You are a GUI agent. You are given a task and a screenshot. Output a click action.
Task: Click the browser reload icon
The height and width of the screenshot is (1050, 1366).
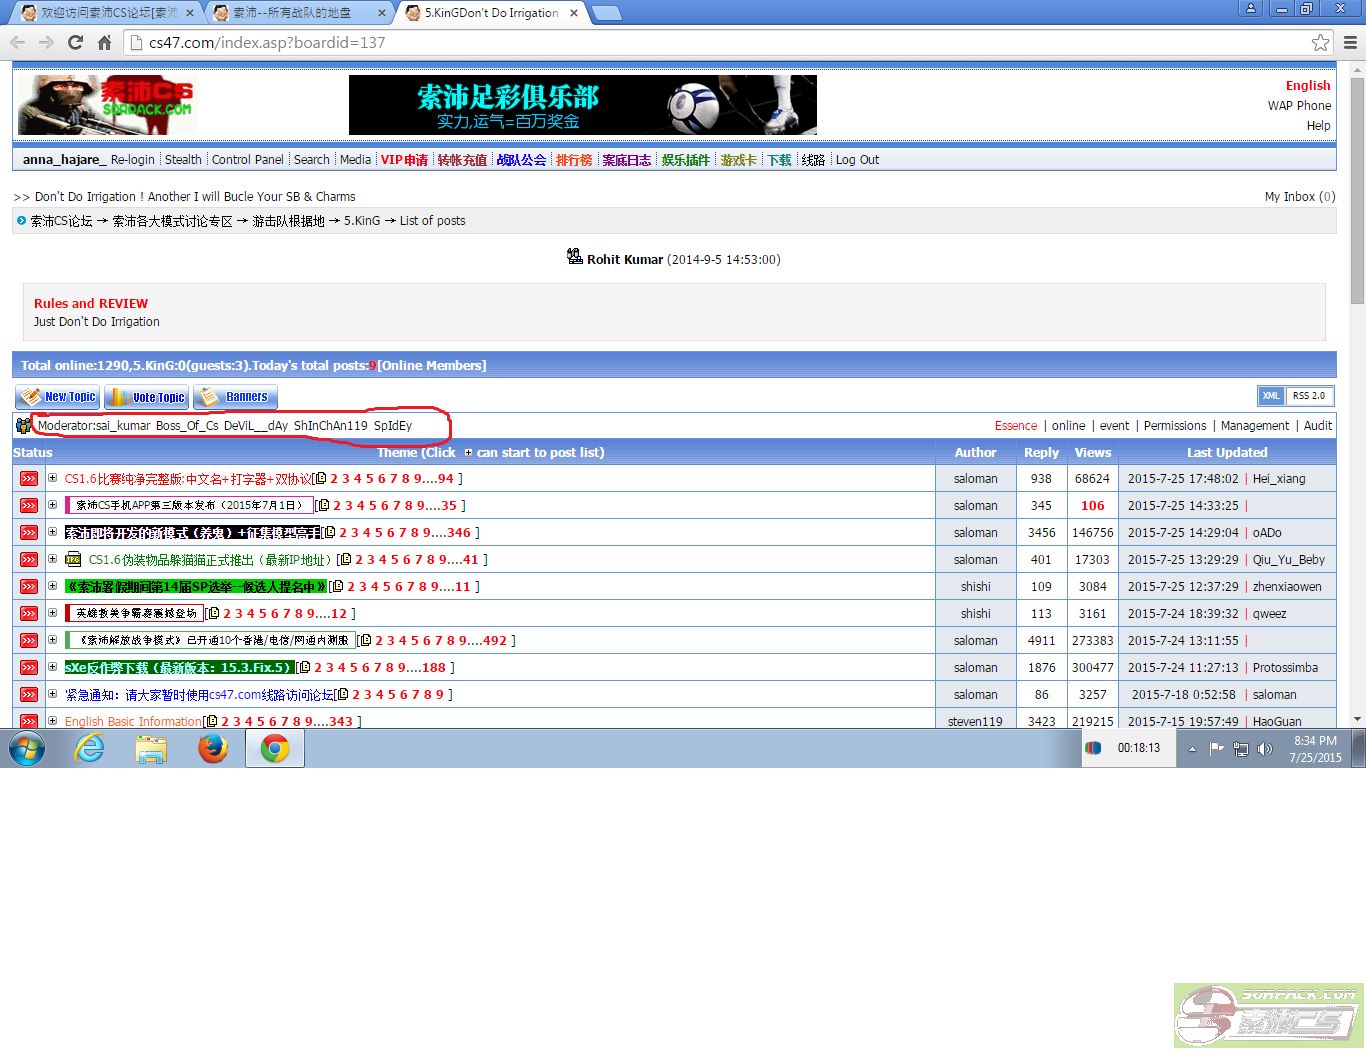[75, 42]
